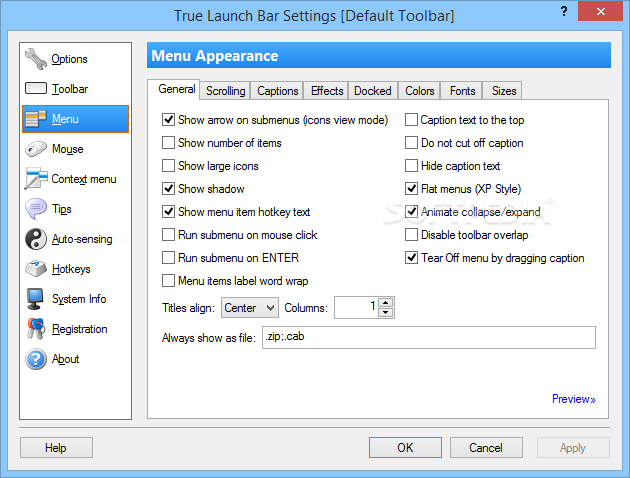The height and width of the screenshot is (478, 630).
Task: Click the Context menu icon
Action: tap(36, 178)
